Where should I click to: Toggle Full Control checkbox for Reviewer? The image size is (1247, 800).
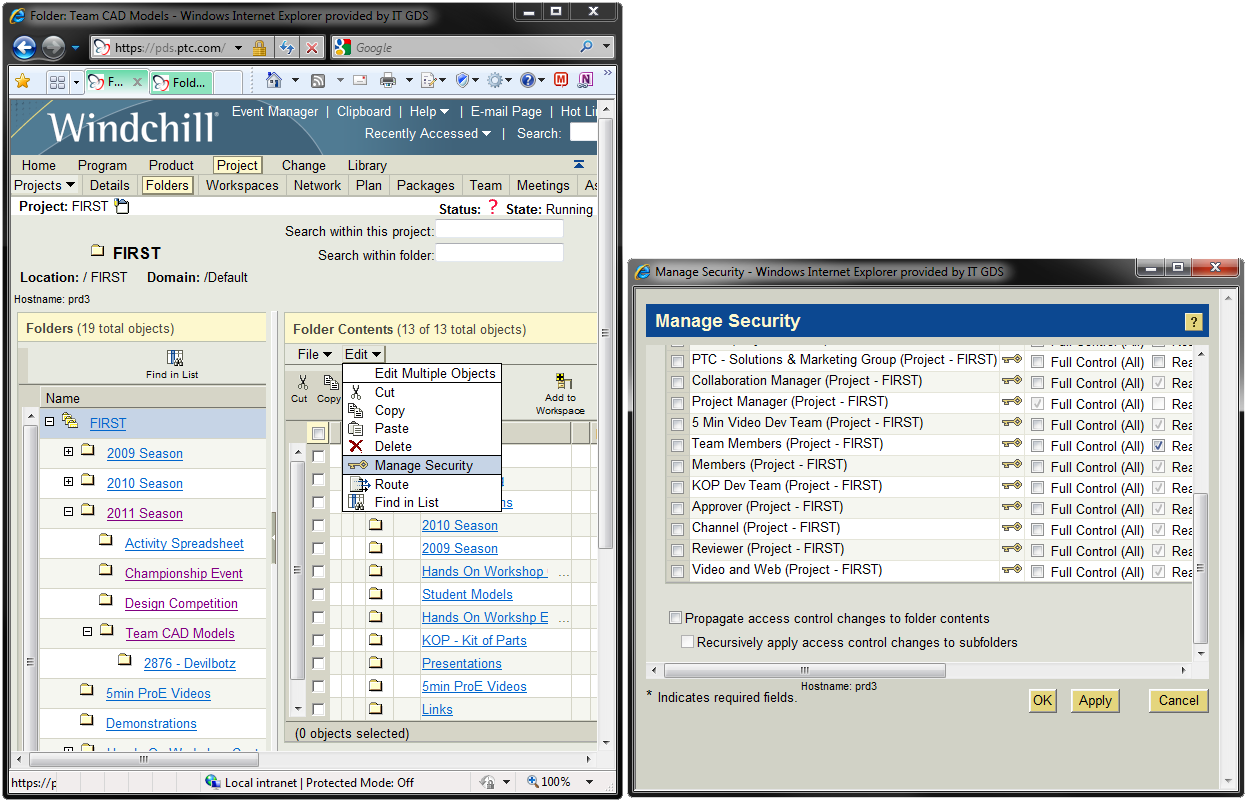[1037, 550]
